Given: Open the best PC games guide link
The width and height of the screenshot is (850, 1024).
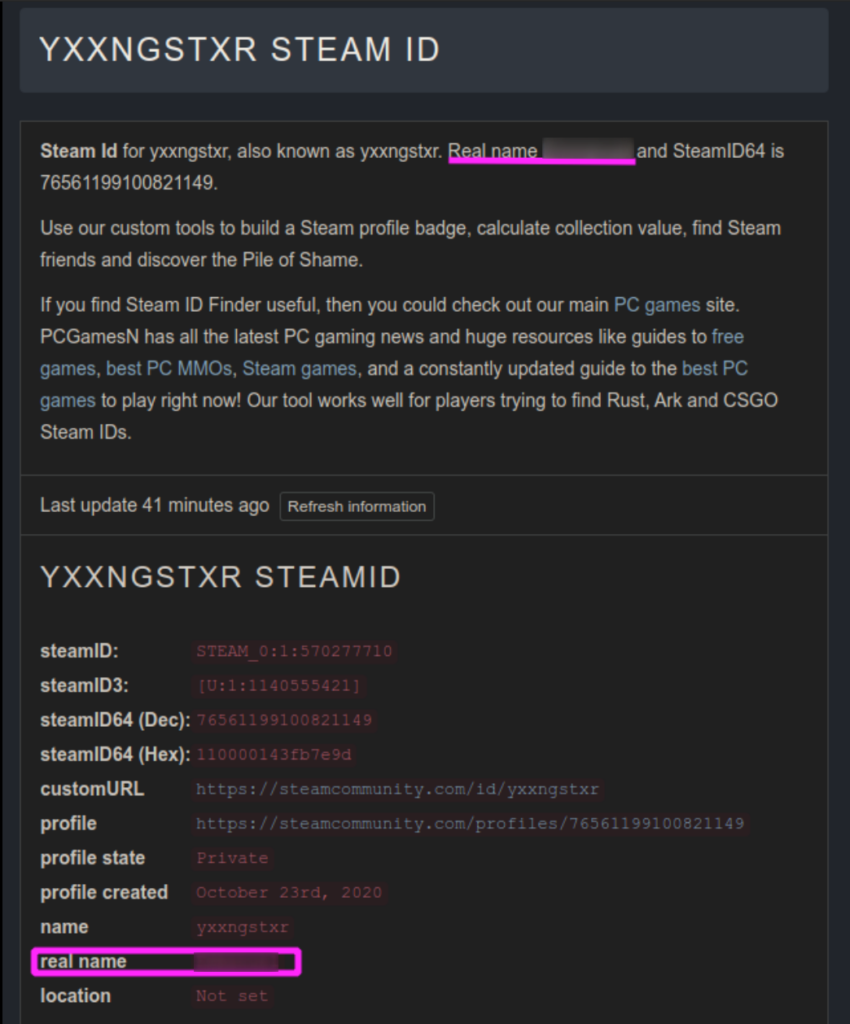Looking at the screenshot, I should point(714,368).
